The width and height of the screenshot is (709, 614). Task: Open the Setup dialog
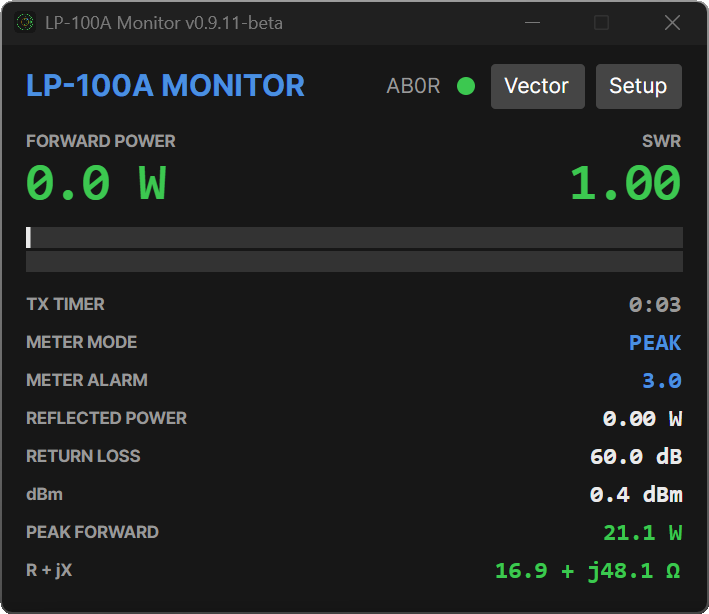638,86
